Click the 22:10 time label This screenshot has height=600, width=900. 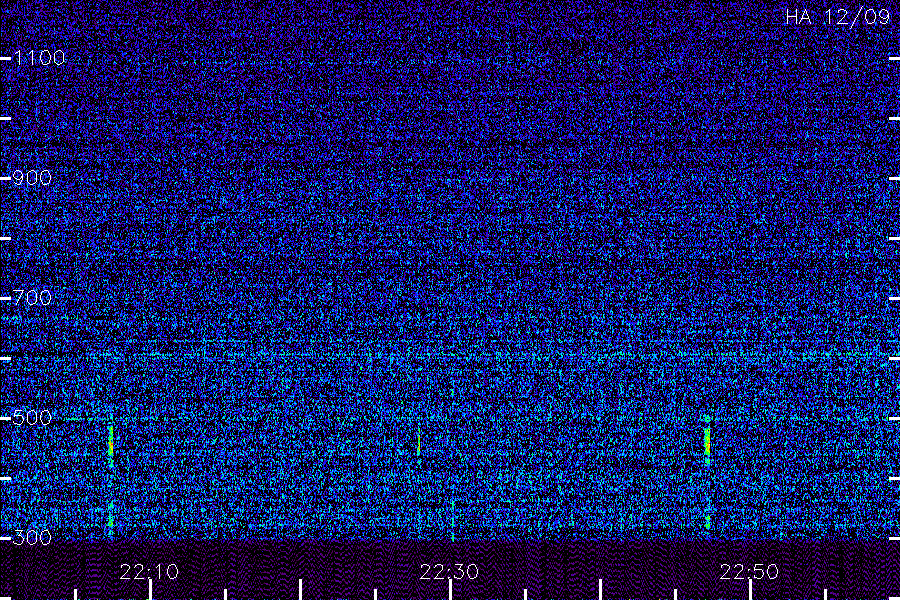click(149, 572)
